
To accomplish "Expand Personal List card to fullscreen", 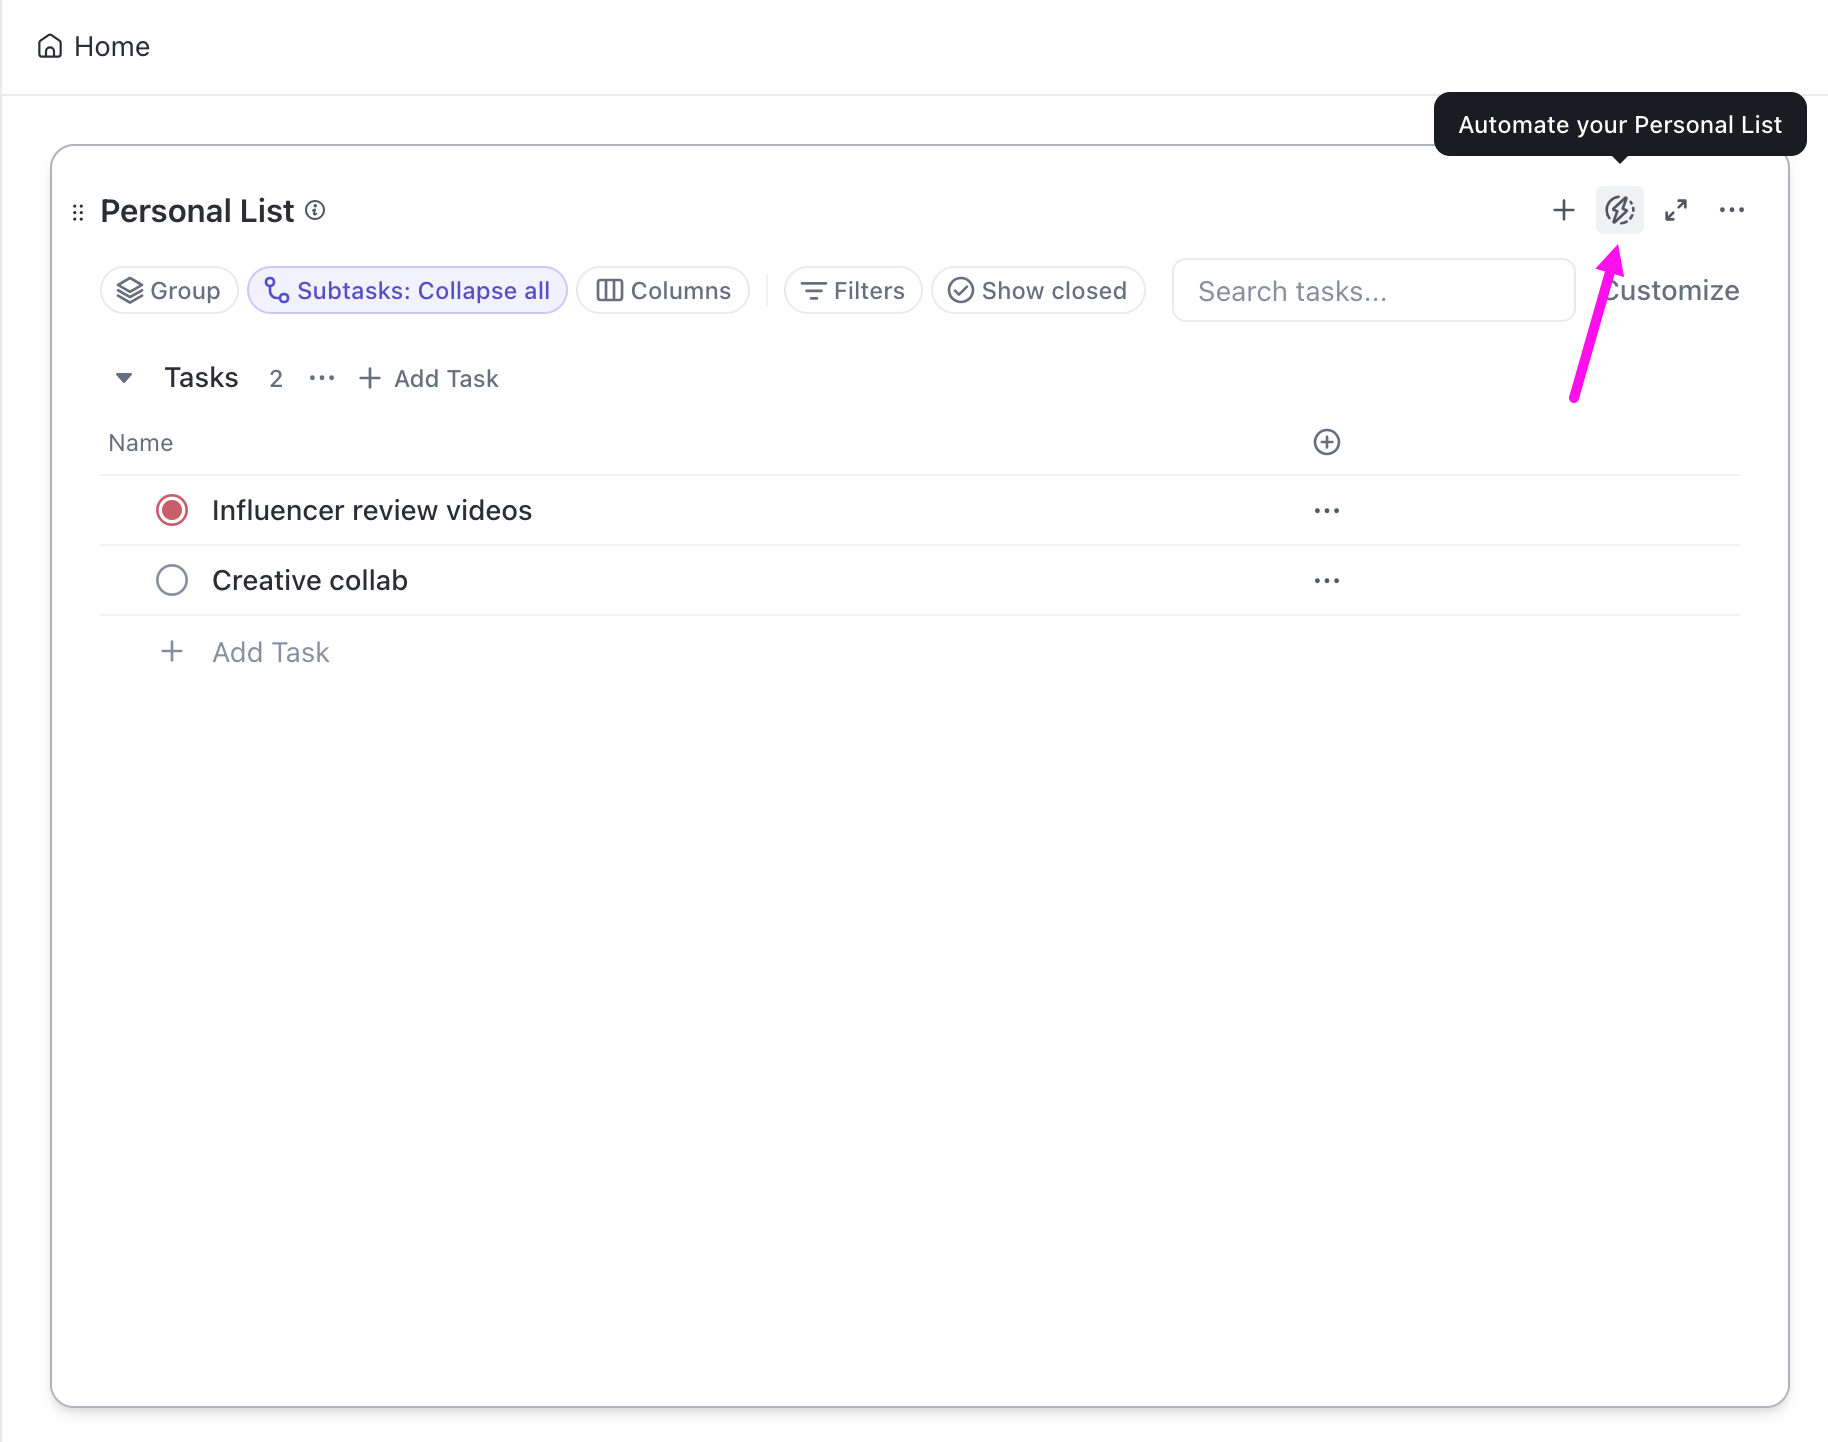I will point(1676,210).
